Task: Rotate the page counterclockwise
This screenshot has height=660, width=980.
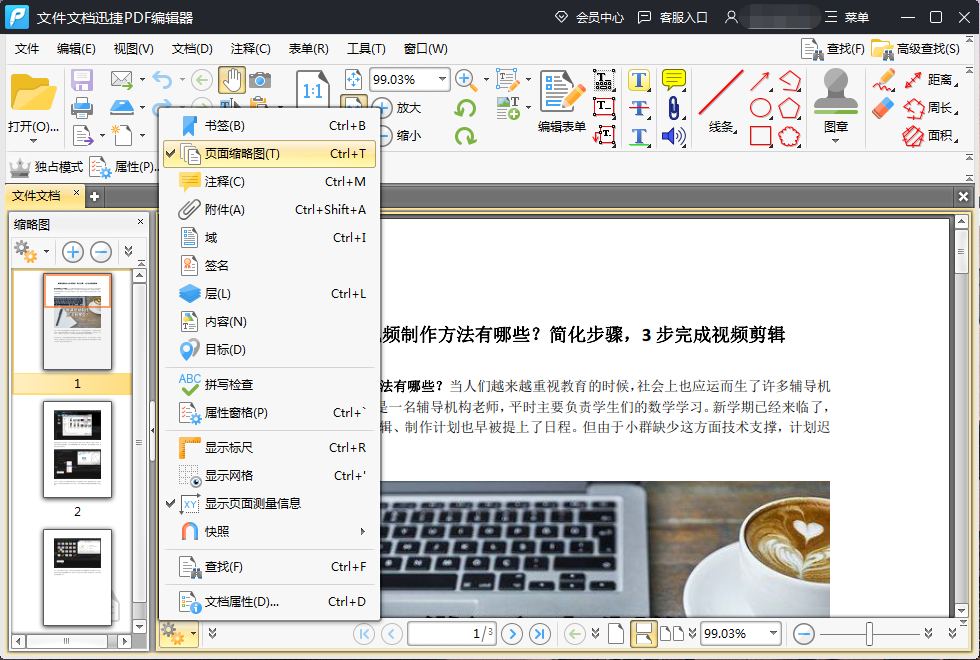Action: [x=465, y=108]
